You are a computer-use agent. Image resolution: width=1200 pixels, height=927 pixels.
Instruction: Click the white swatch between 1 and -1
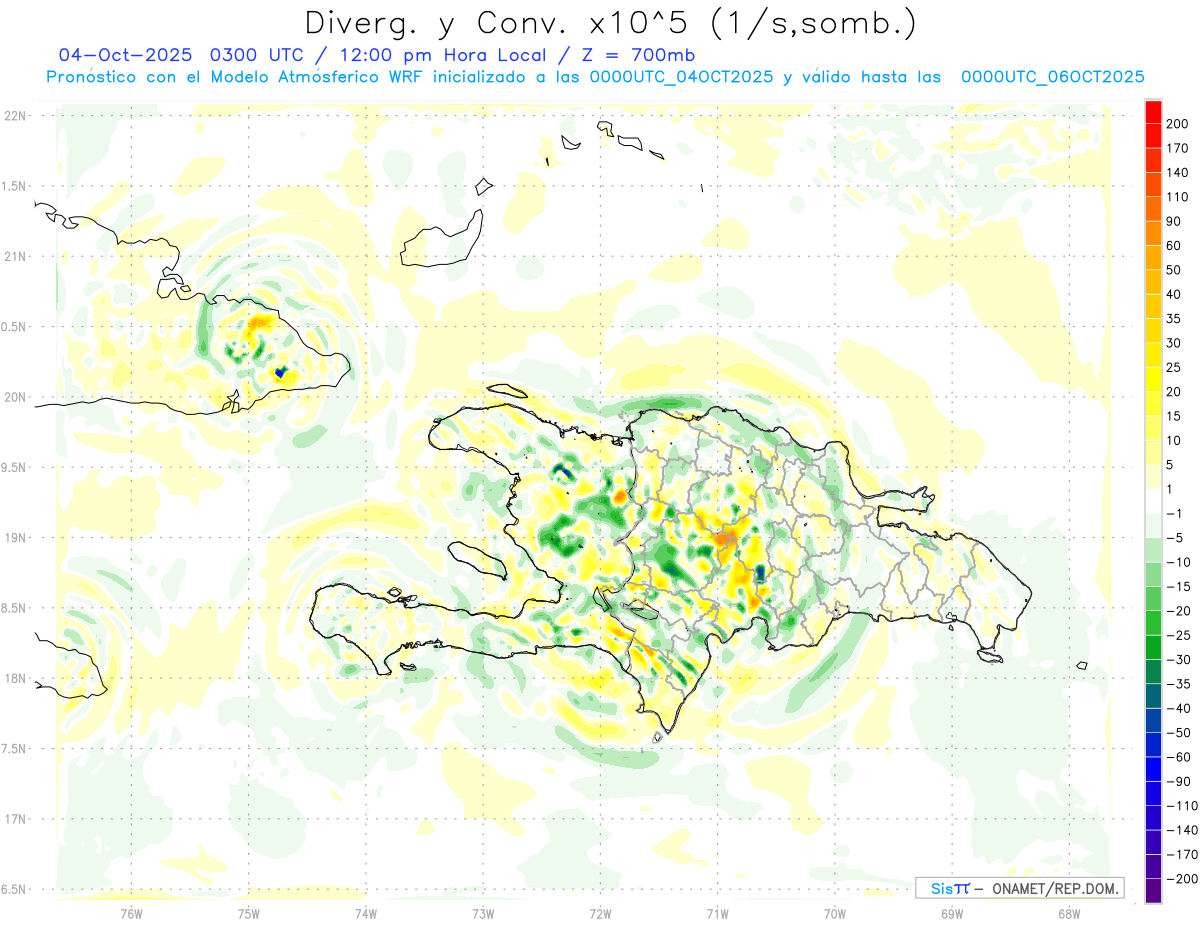coord(1154,501)
